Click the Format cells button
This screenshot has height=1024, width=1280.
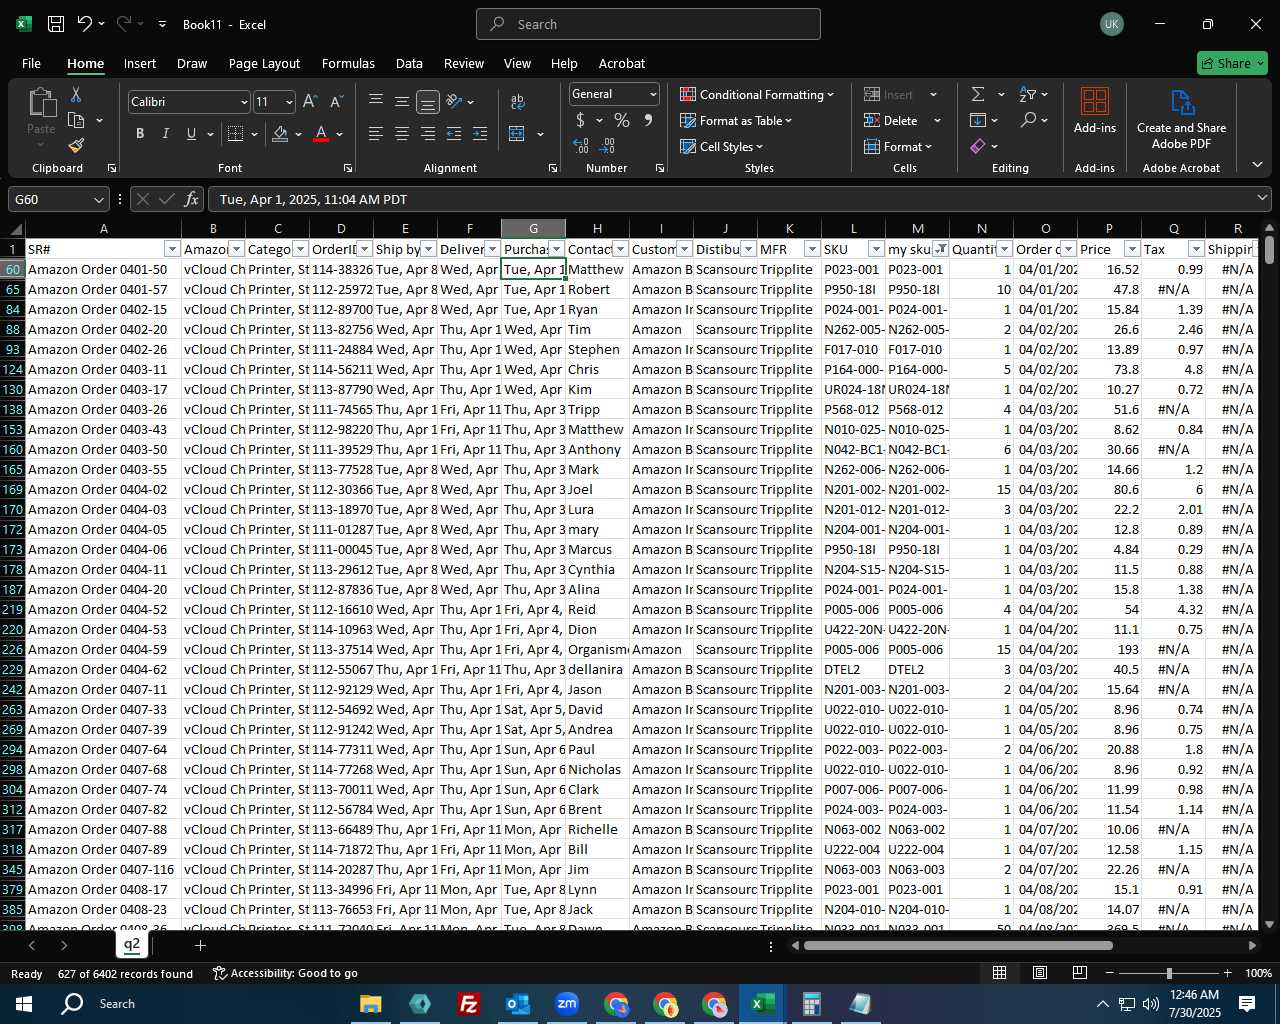click(898, 146)
